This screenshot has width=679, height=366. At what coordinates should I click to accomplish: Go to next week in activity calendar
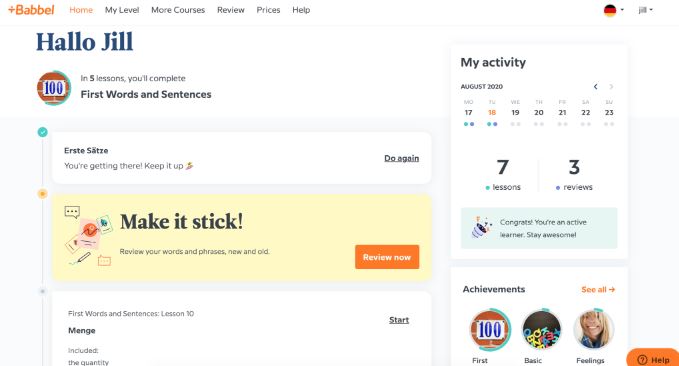(x=611, y=87)
